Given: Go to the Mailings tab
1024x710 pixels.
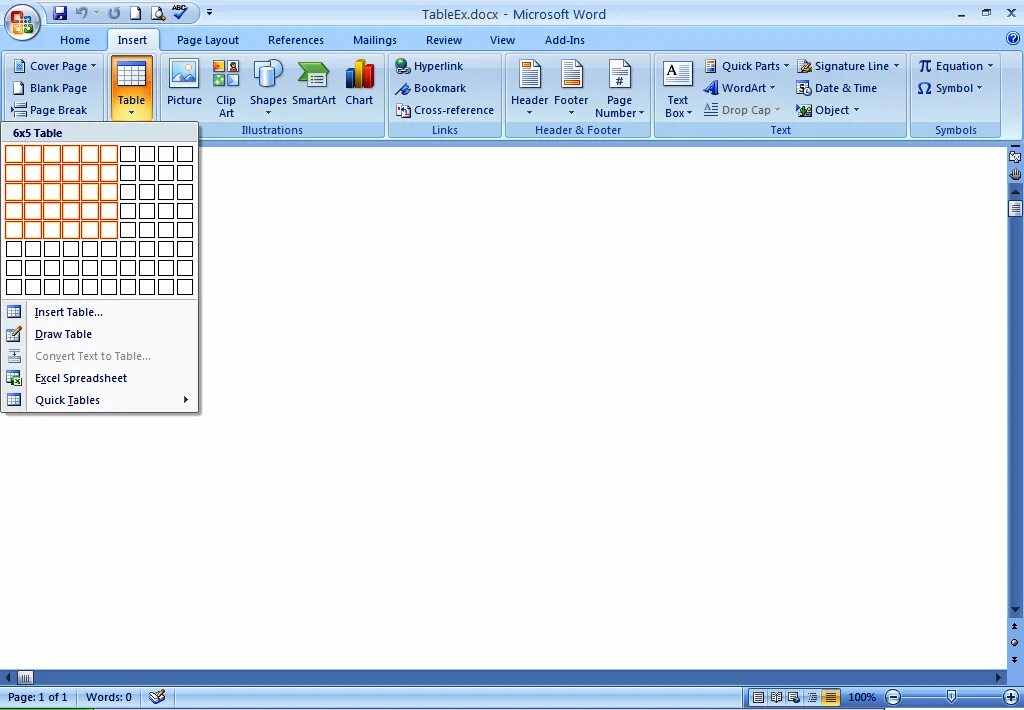Looking at the screenshot, I should pyautogui.click(x=375, y=40).
